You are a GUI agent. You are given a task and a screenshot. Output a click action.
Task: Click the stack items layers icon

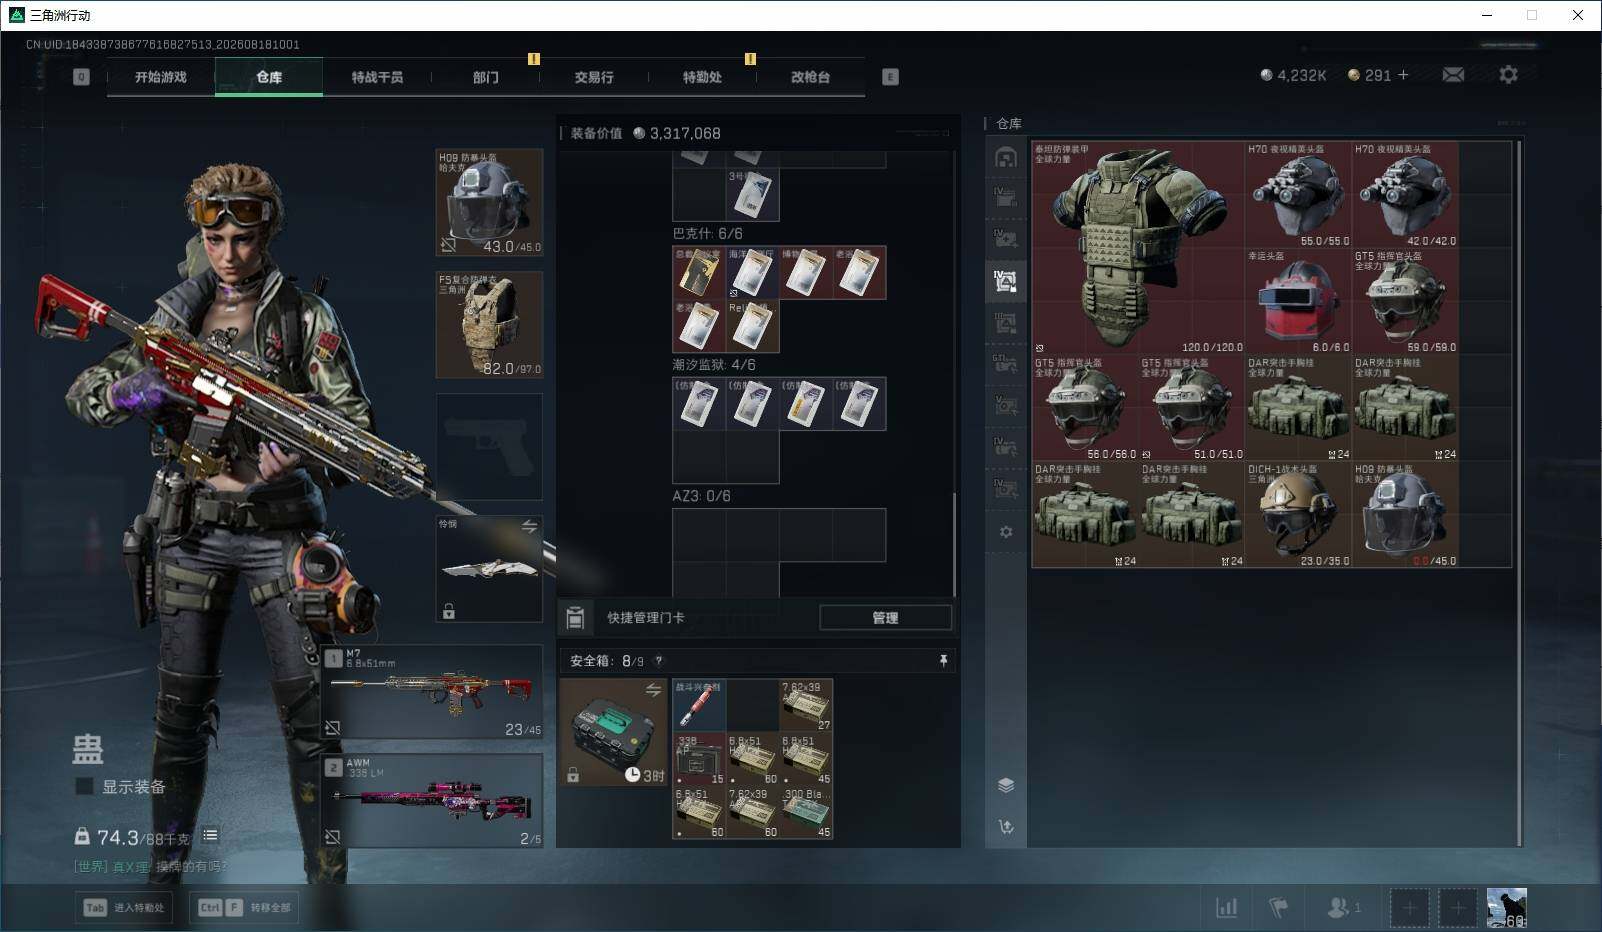click(1006, 785)
